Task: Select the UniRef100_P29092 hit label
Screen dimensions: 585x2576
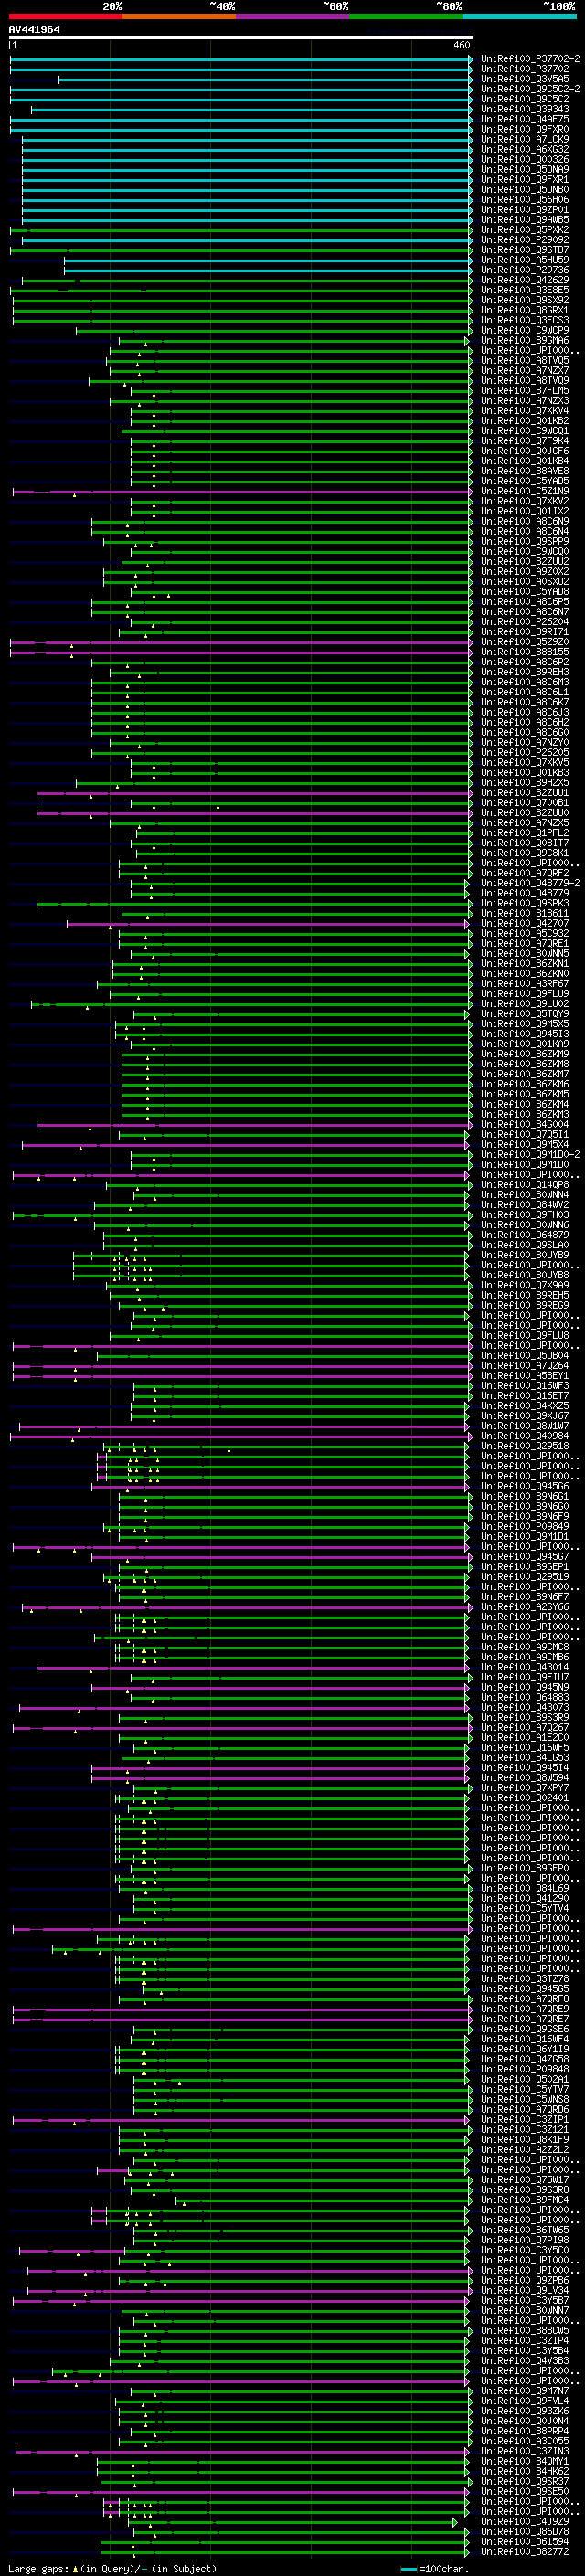Action: (524, 240)
